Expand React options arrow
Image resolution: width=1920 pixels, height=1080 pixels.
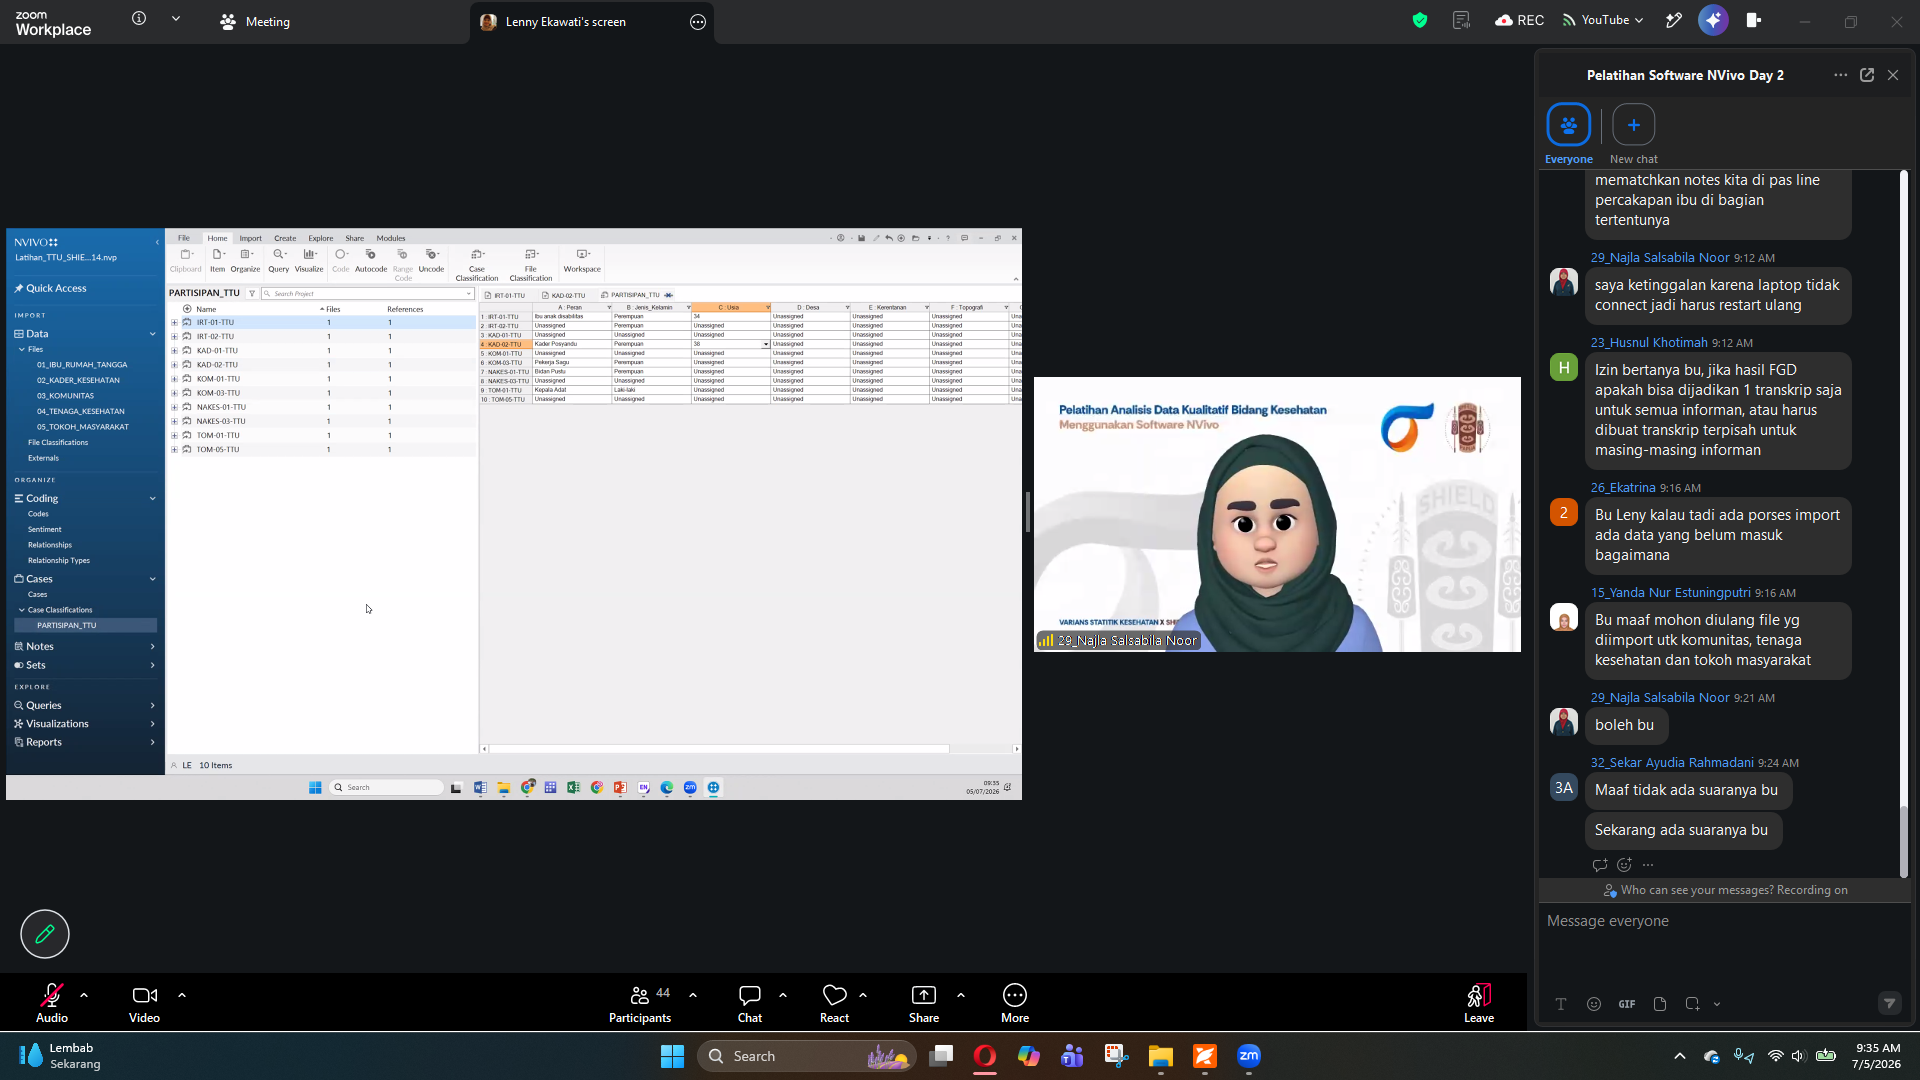tap(863, 995)
